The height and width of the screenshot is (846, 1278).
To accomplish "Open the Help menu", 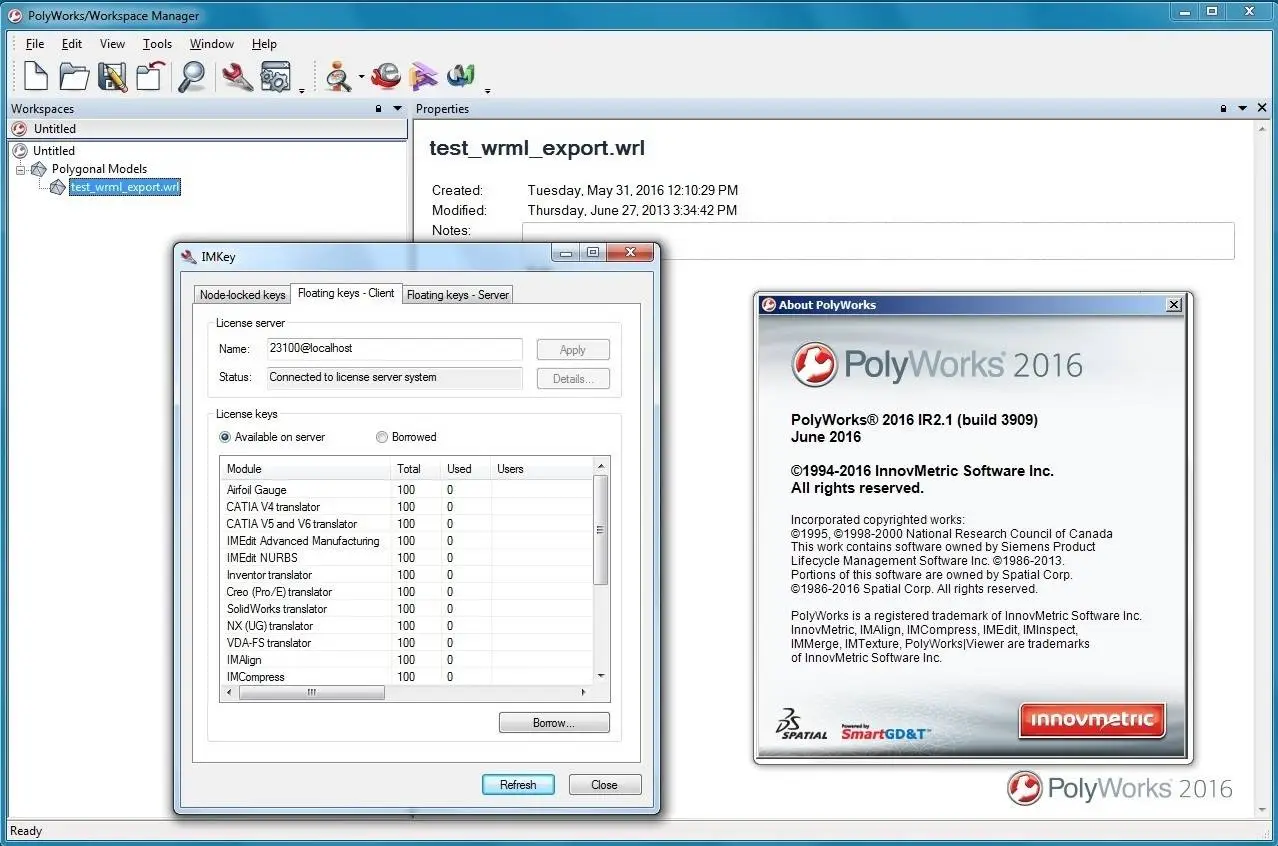I will click(x=264, y=44).
